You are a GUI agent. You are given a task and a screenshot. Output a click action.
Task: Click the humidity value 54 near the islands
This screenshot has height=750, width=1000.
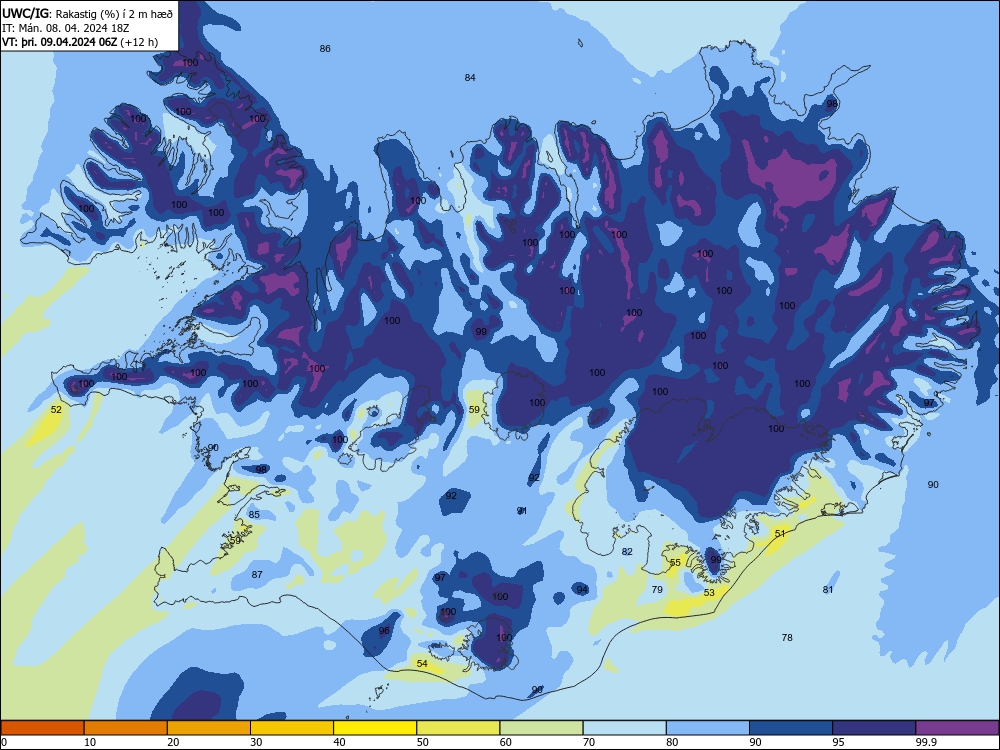tap(422, 664)
